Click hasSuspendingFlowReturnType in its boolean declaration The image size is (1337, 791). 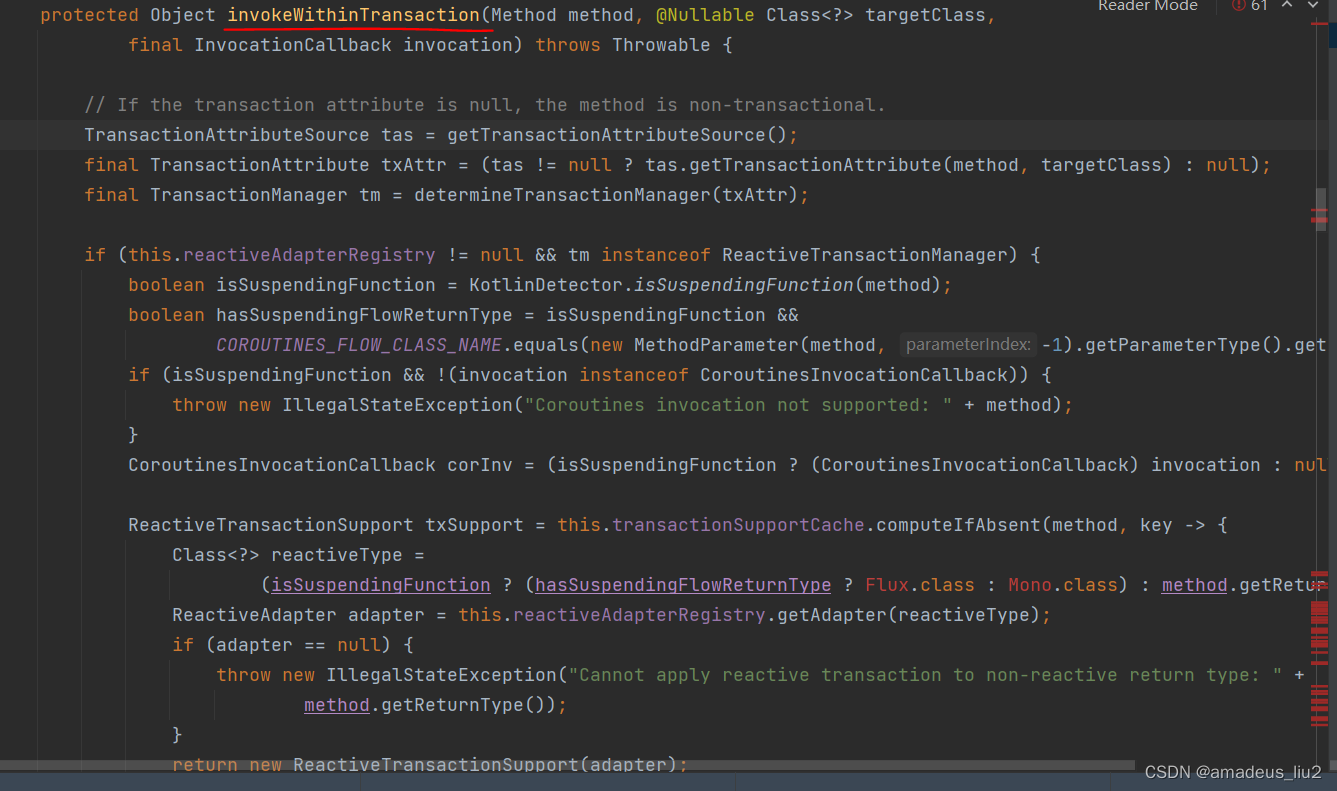pos(364,315)
